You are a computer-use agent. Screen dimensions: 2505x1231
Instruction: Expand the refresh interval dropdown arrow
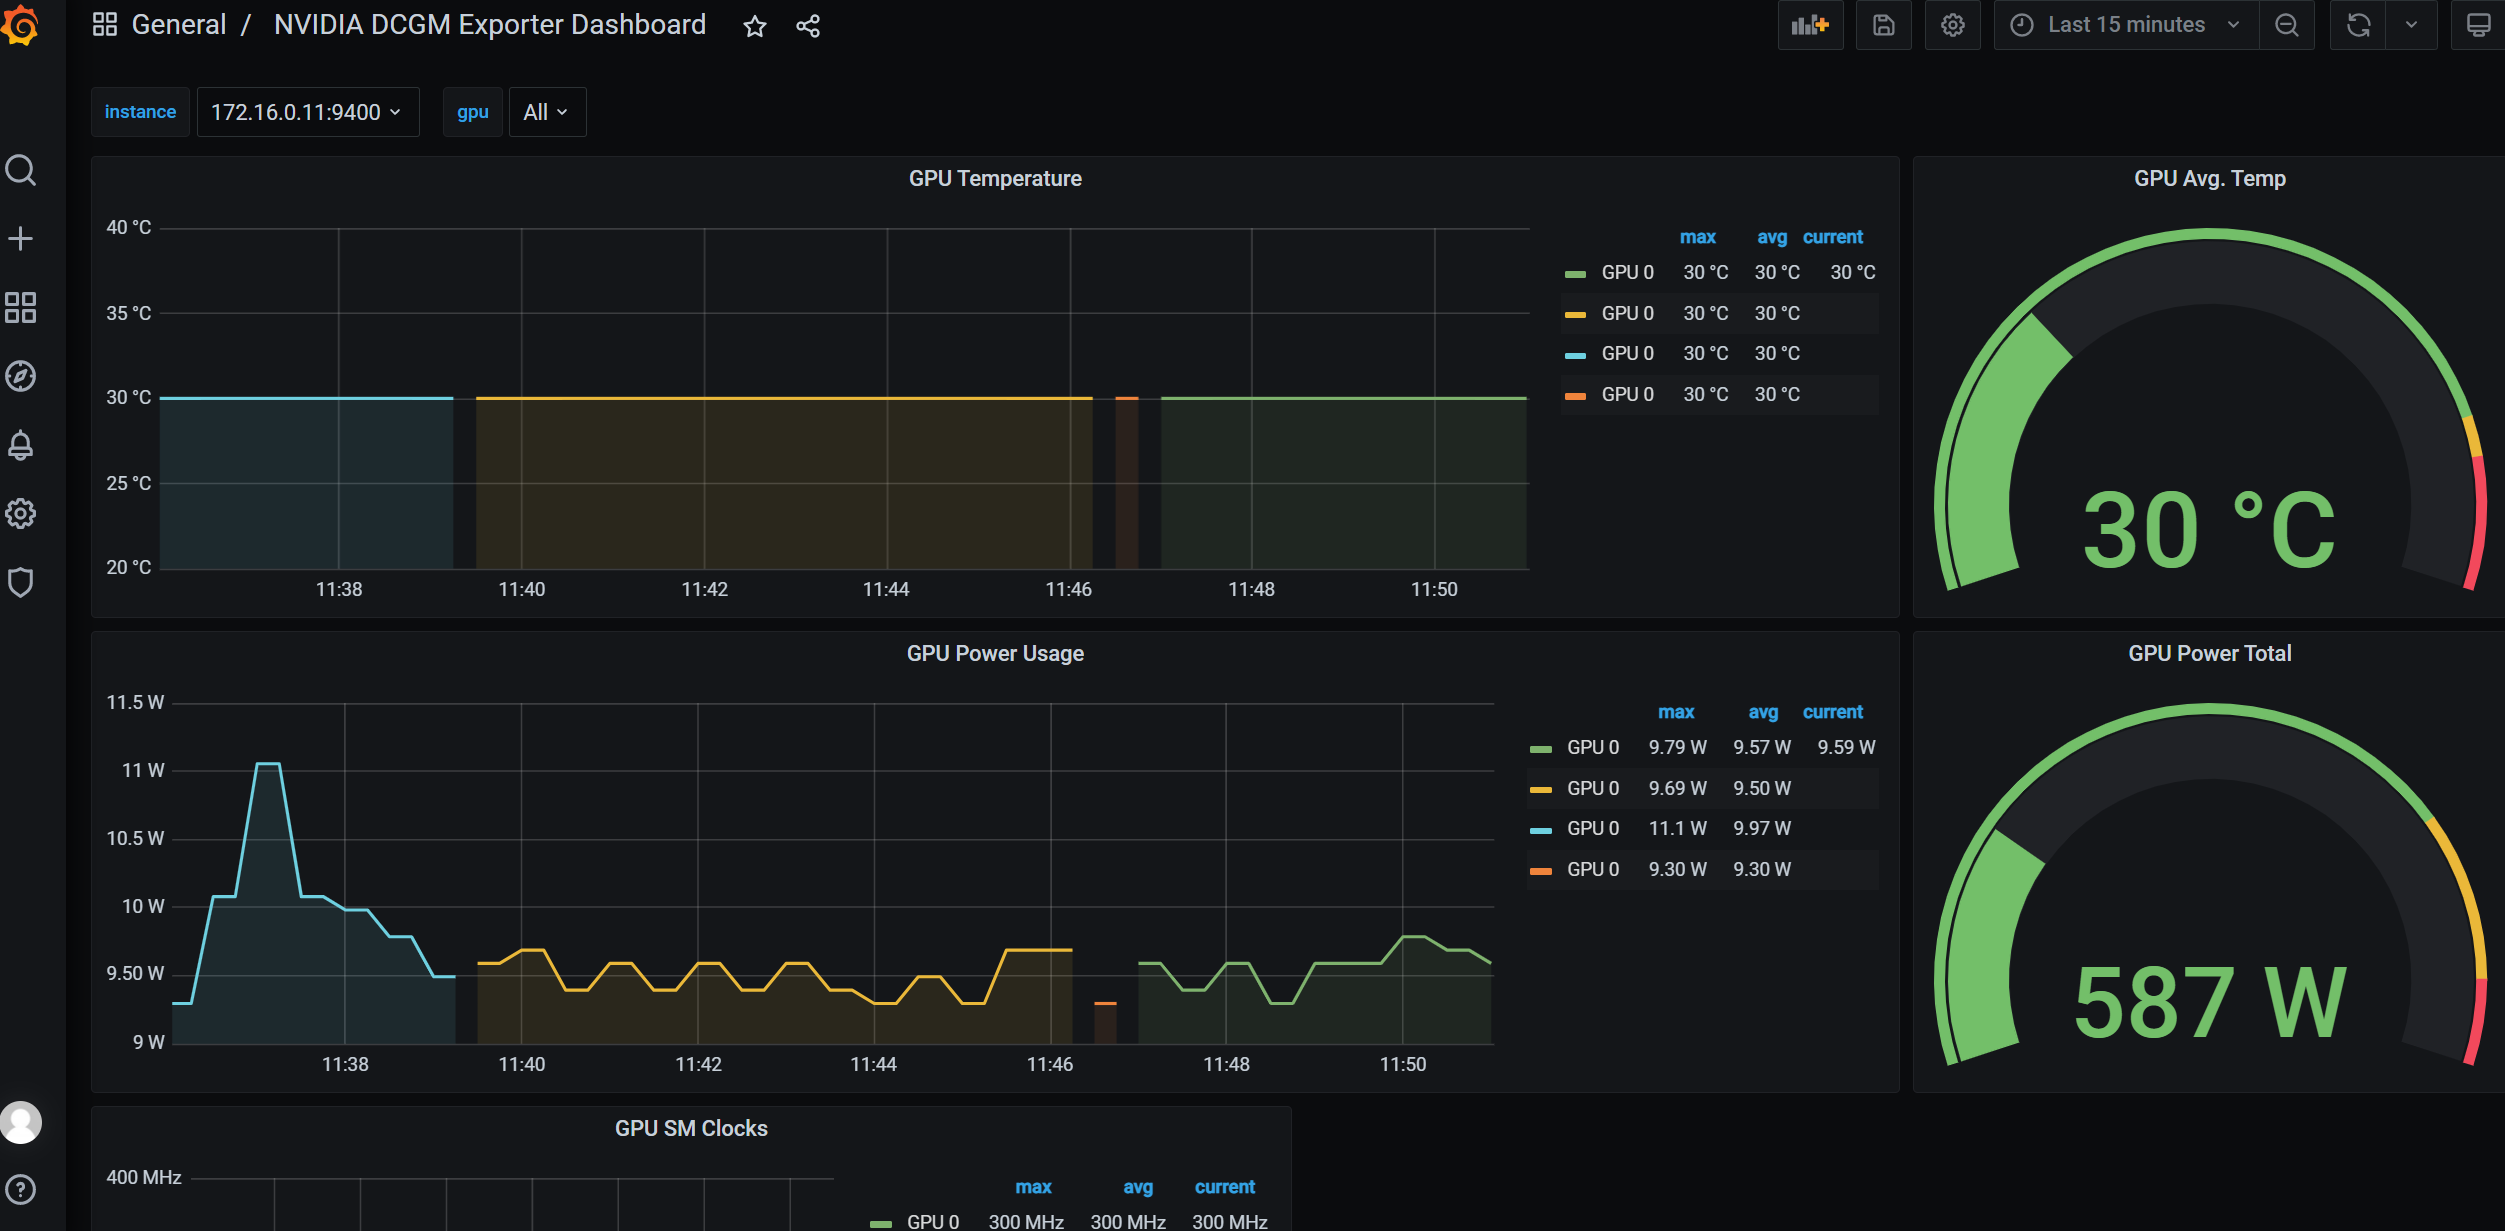point(2411,25)
